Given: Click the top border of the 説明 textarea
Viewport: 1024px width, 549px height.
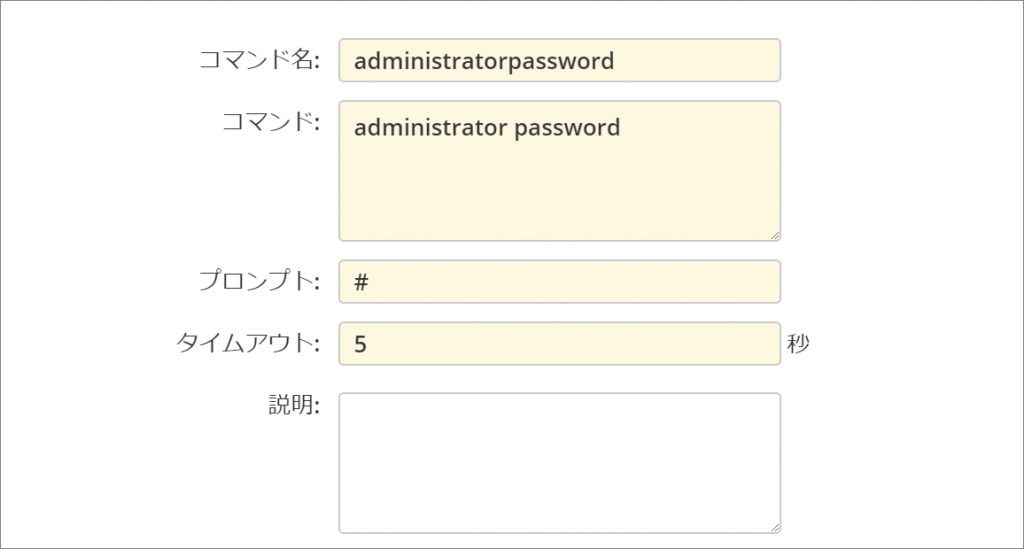Looking at the screenshot, I should click(558, 393).
